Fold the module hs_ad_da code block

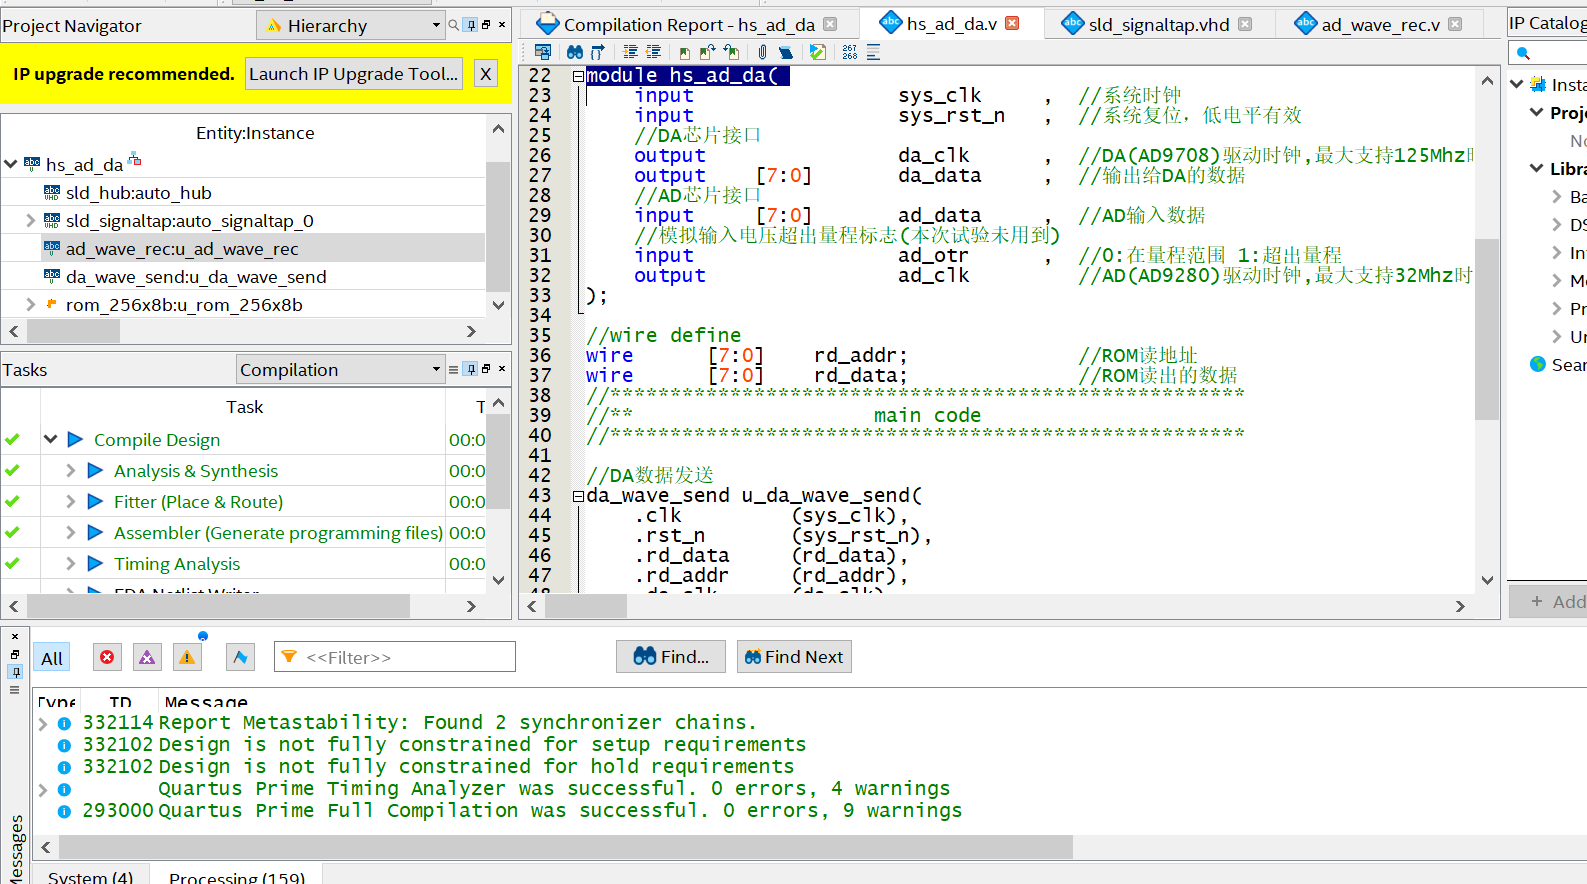click(x=578, y=76)
